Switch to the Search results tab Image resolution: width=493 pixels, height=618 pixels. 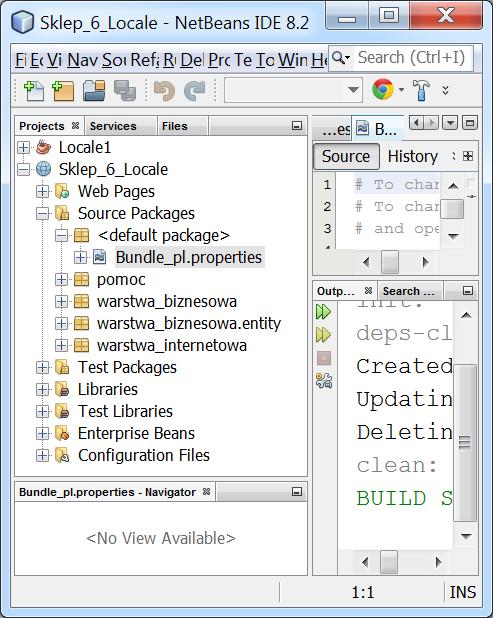409,291
